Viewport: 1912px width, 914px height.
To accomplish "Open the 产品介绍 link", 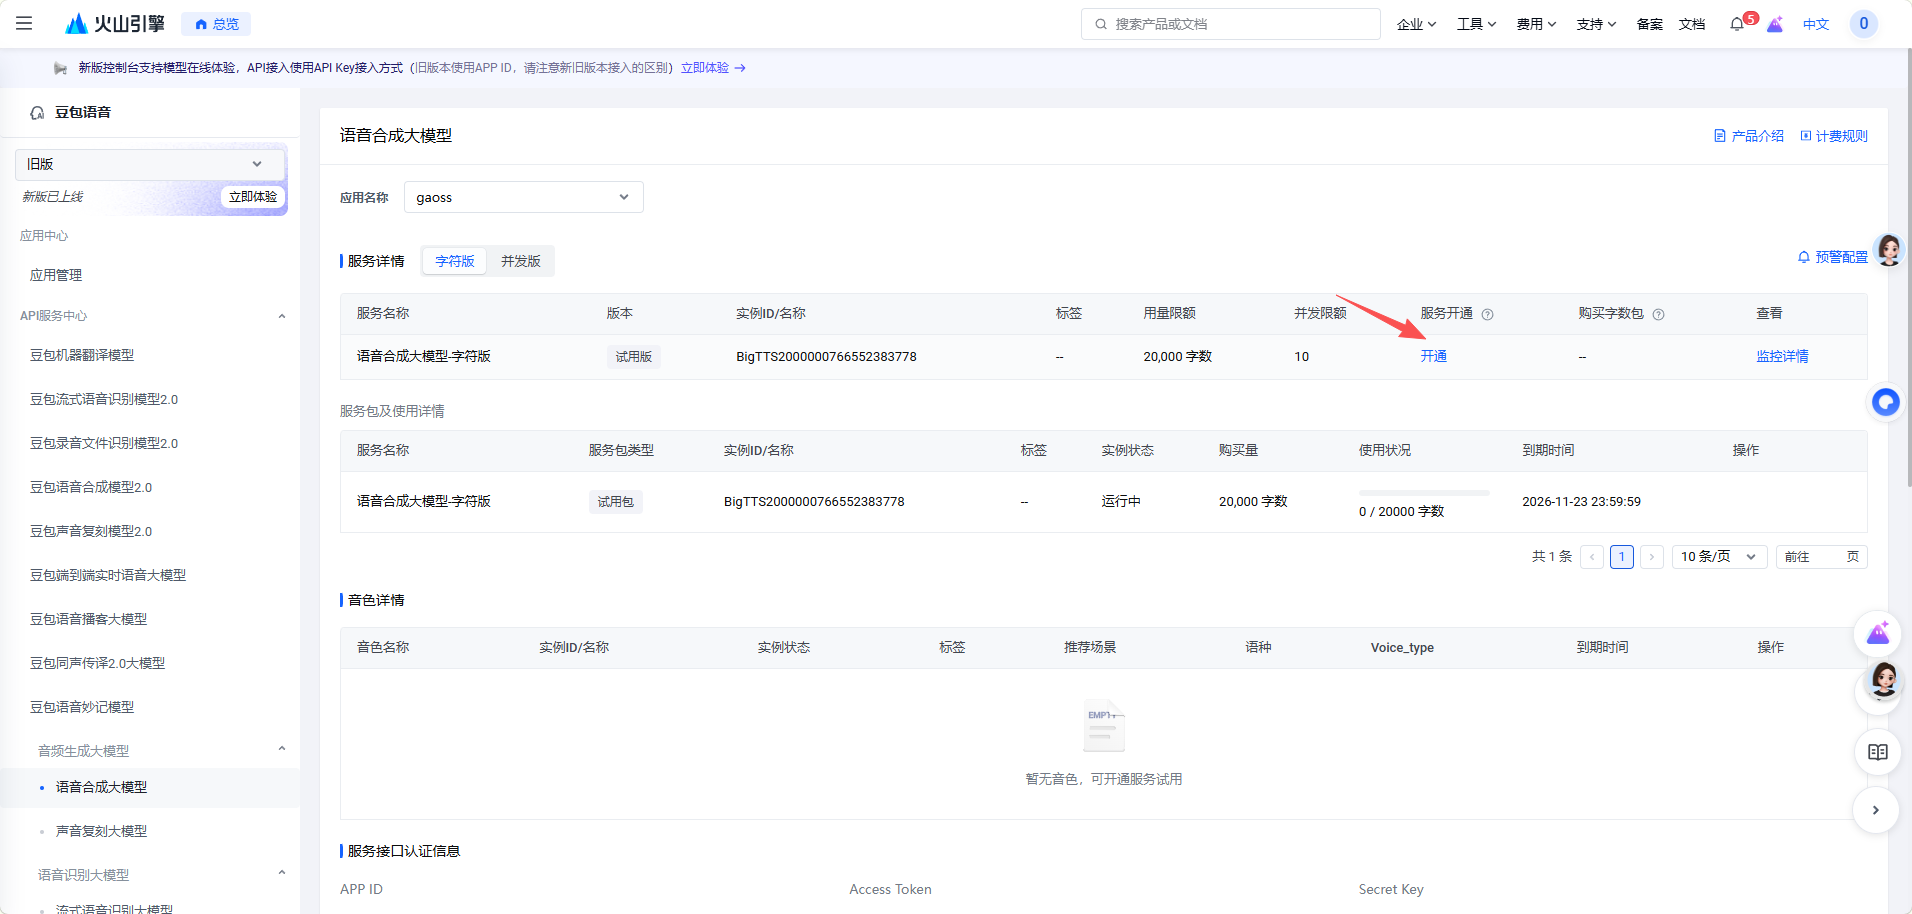I will click(1749, 136).
